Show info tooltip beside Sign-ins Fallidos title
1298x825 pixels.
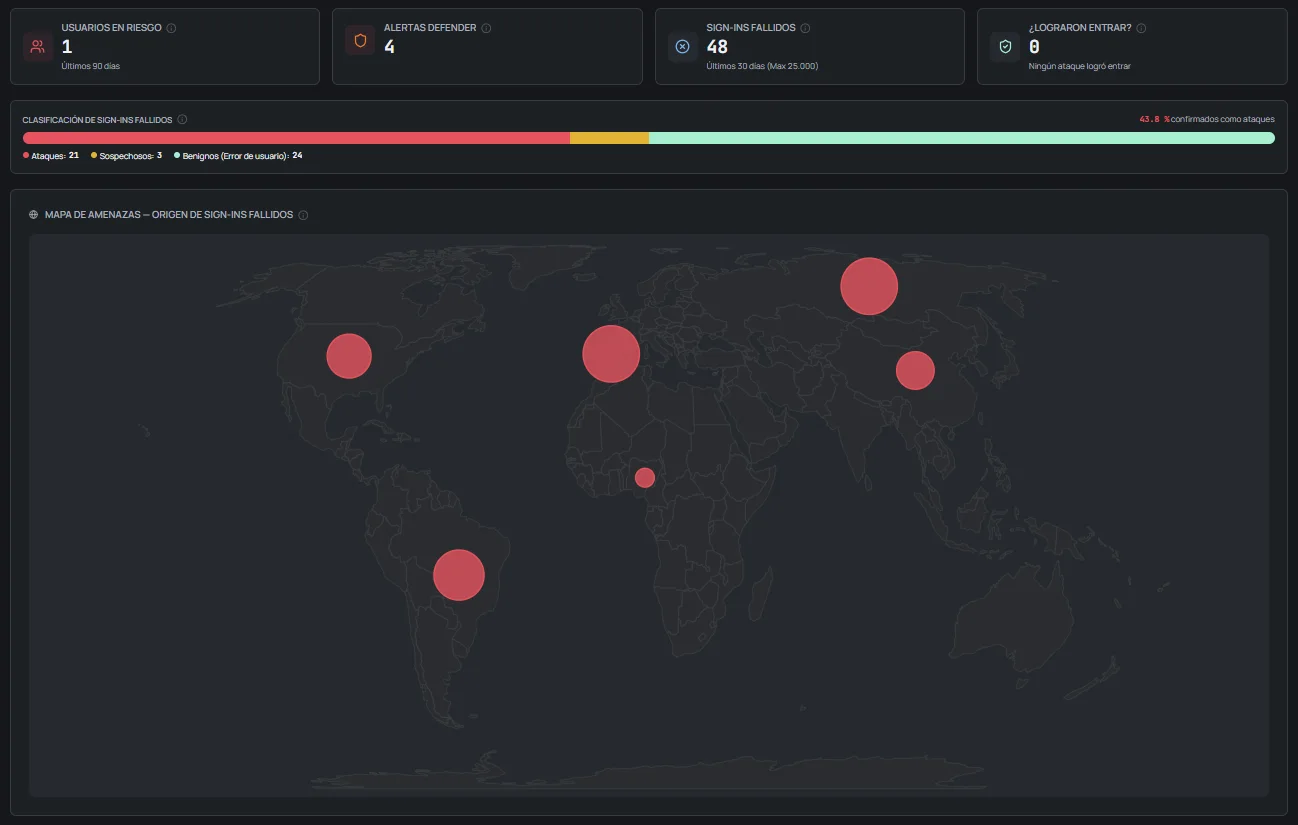click(805, 28)
